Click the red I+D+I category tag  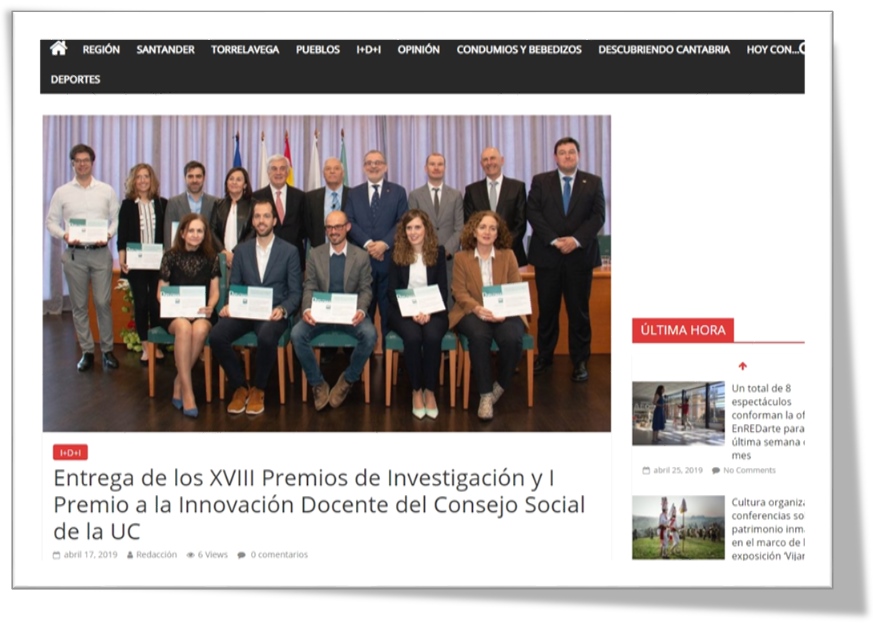click(x=70, y=453)
